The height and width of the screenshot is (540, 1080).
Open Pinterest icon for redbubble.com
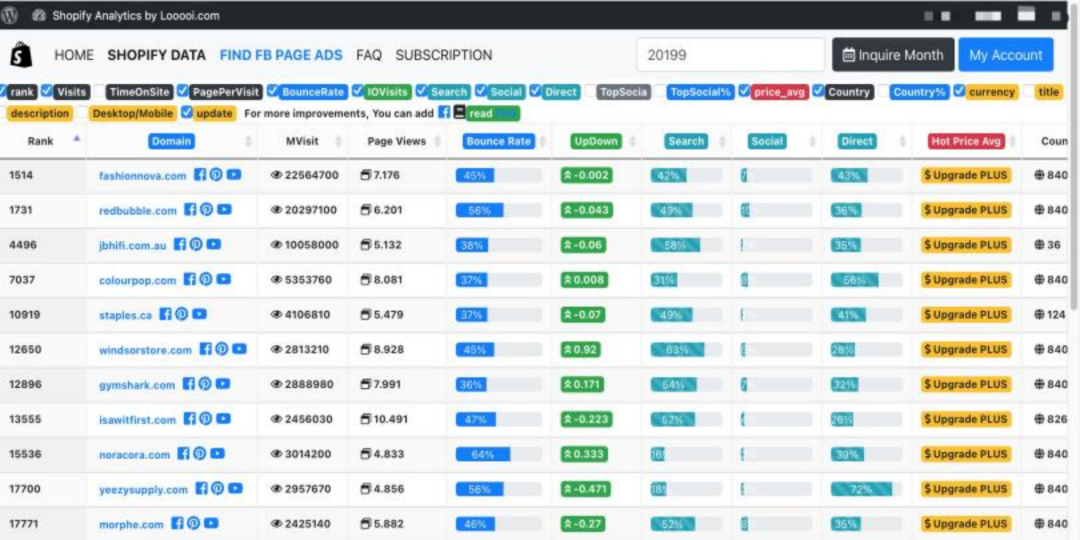[x=206, y=210]
